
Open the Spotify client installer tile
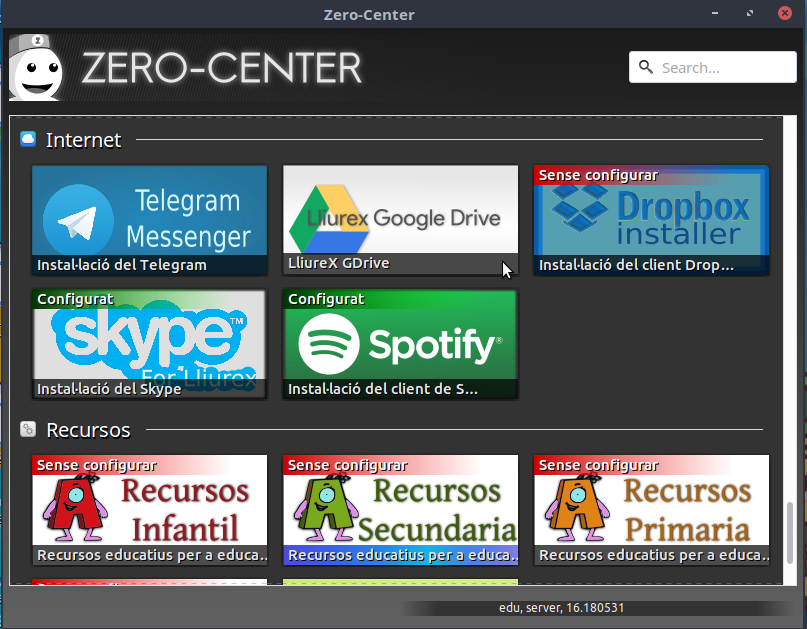coord(400,345)
